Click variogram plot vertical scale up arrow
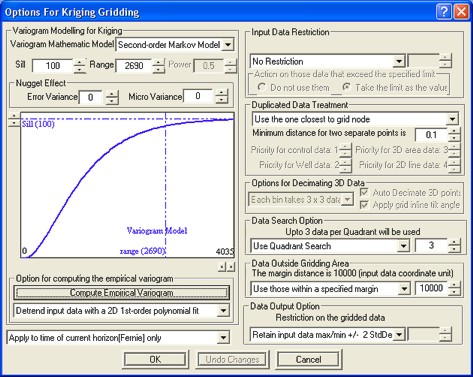Viewport: 473px width, 377px height. (x=14, y=116)
